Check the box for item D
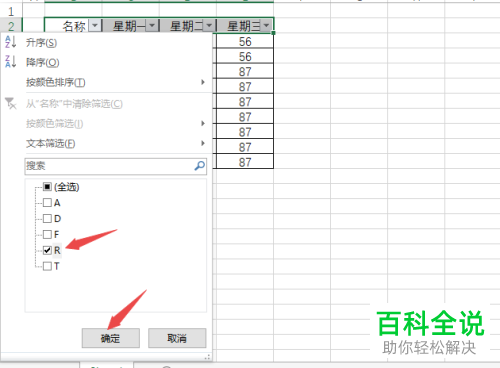 (47, 219)
